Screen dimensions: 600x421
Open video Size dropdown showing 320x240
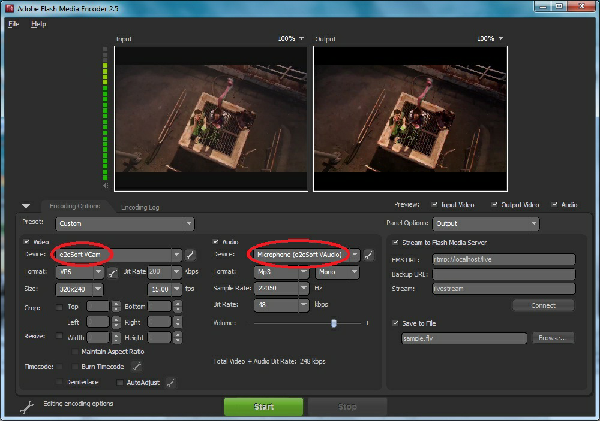[79, 289]
